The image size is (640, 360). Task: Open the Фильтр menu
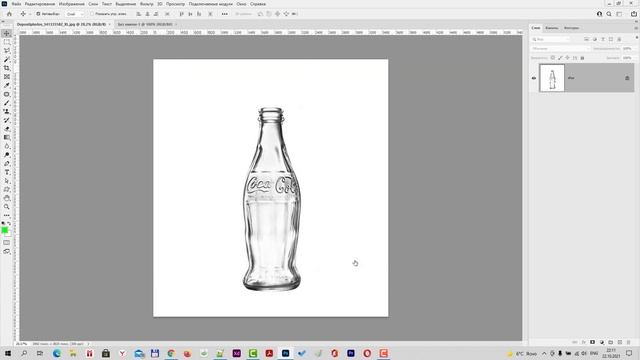point(147,4)
